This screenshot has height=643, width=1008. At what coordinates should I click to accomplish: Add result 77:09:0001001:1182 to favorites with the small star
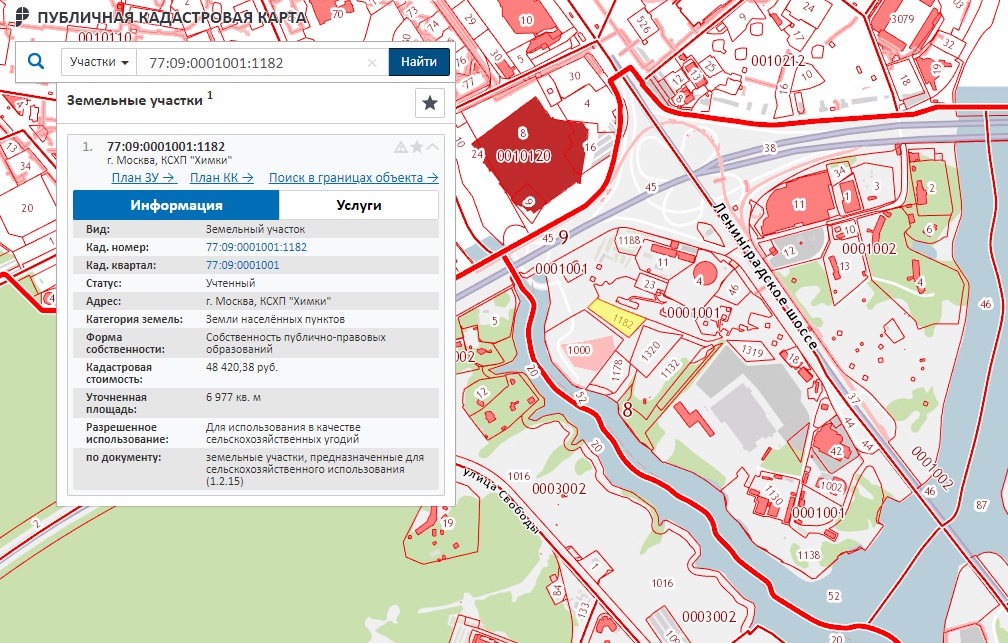(417, 147)
